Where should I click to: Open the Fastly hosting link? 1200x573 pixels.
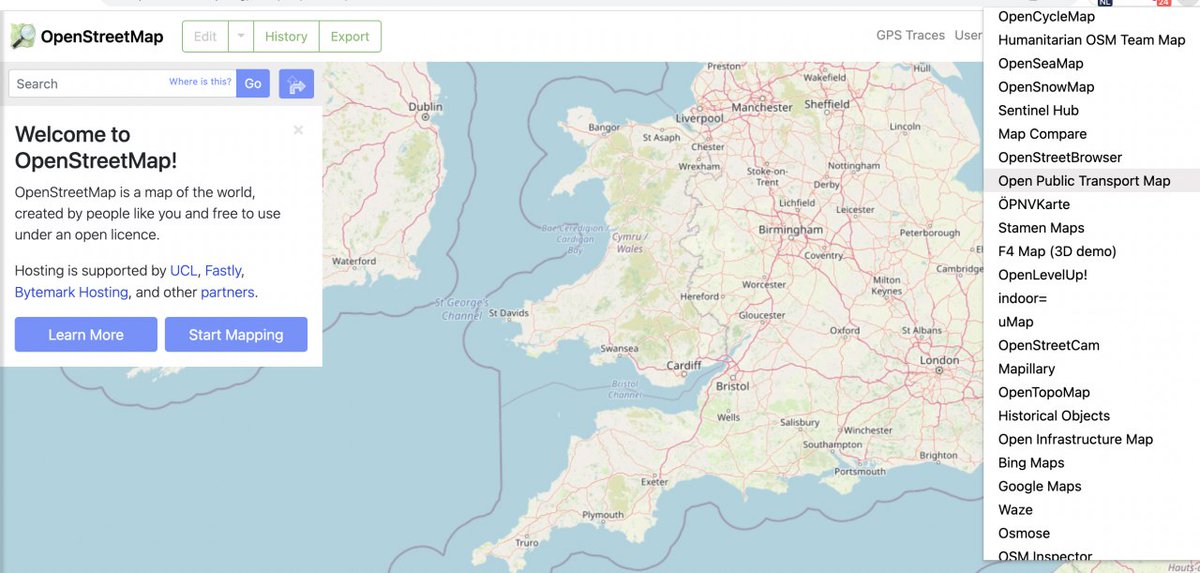pos(223,271)
